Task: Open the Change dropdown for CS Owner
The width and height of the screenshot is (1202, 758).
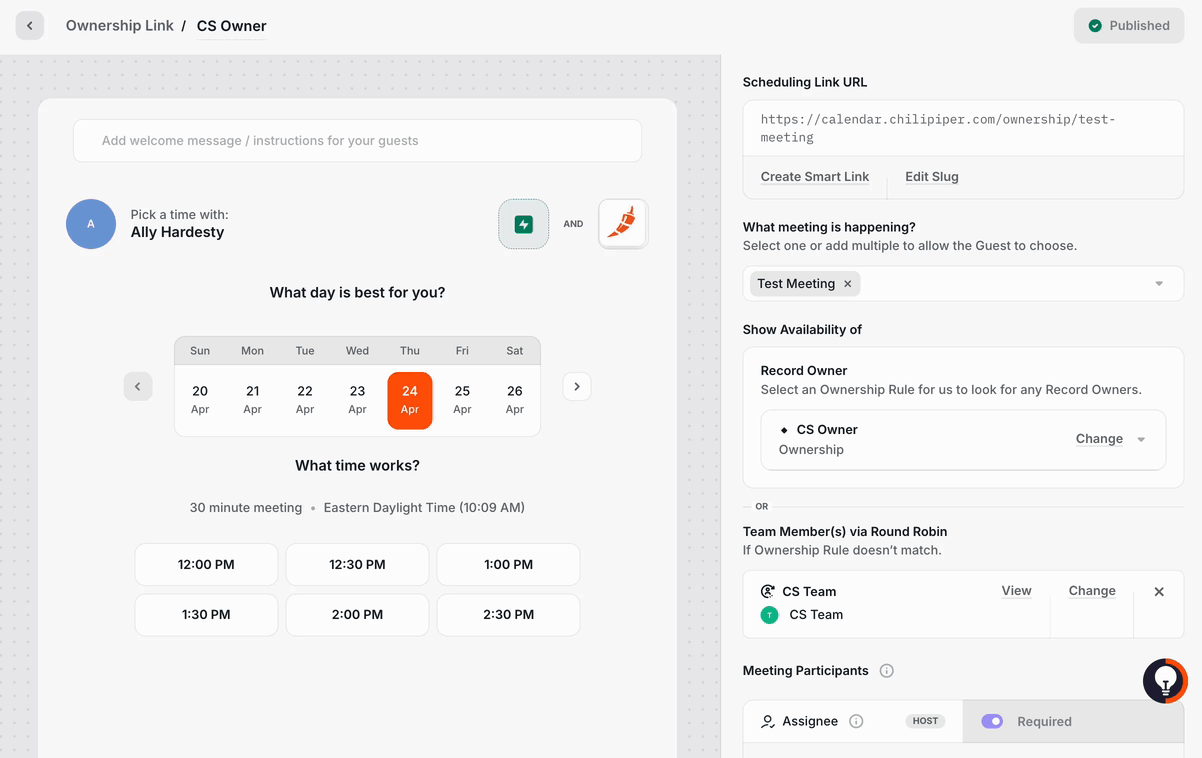Action: [x=1110, y=439]
